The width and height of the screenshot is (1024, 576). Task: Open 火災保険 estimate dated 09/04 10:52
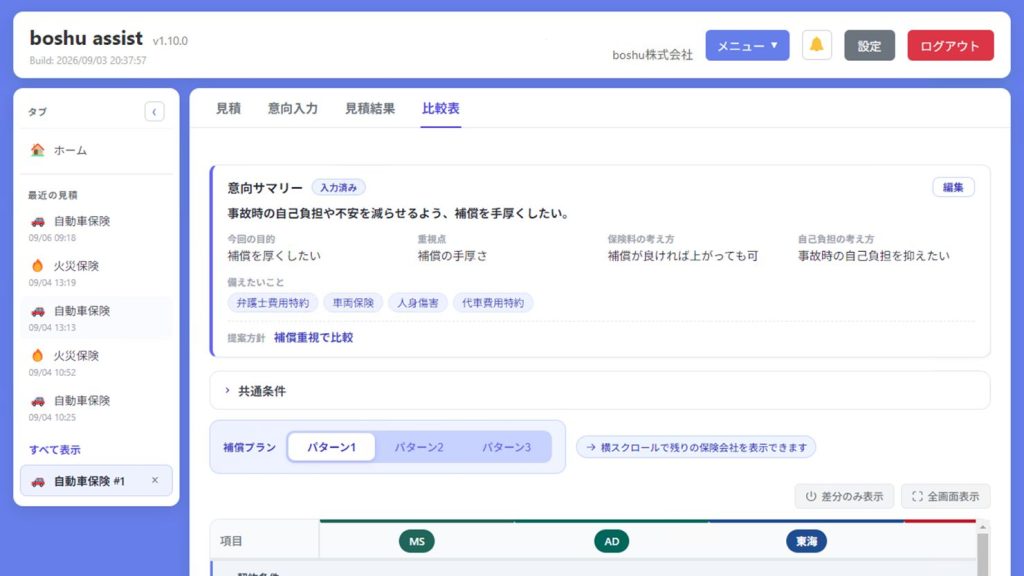pos(96,363)
